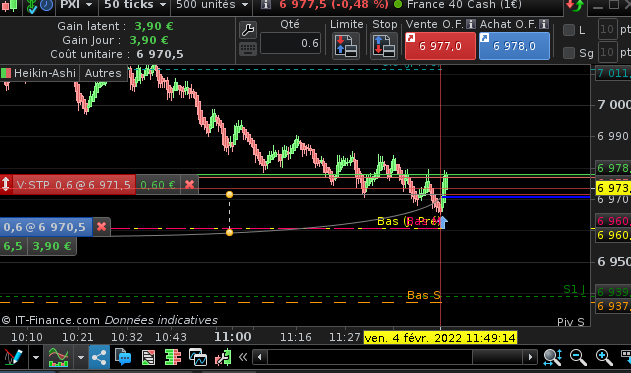Open the 50 ticks timeframe dropdown
Viewport: 631px width, 373px height.
click(x=135, y=5)
